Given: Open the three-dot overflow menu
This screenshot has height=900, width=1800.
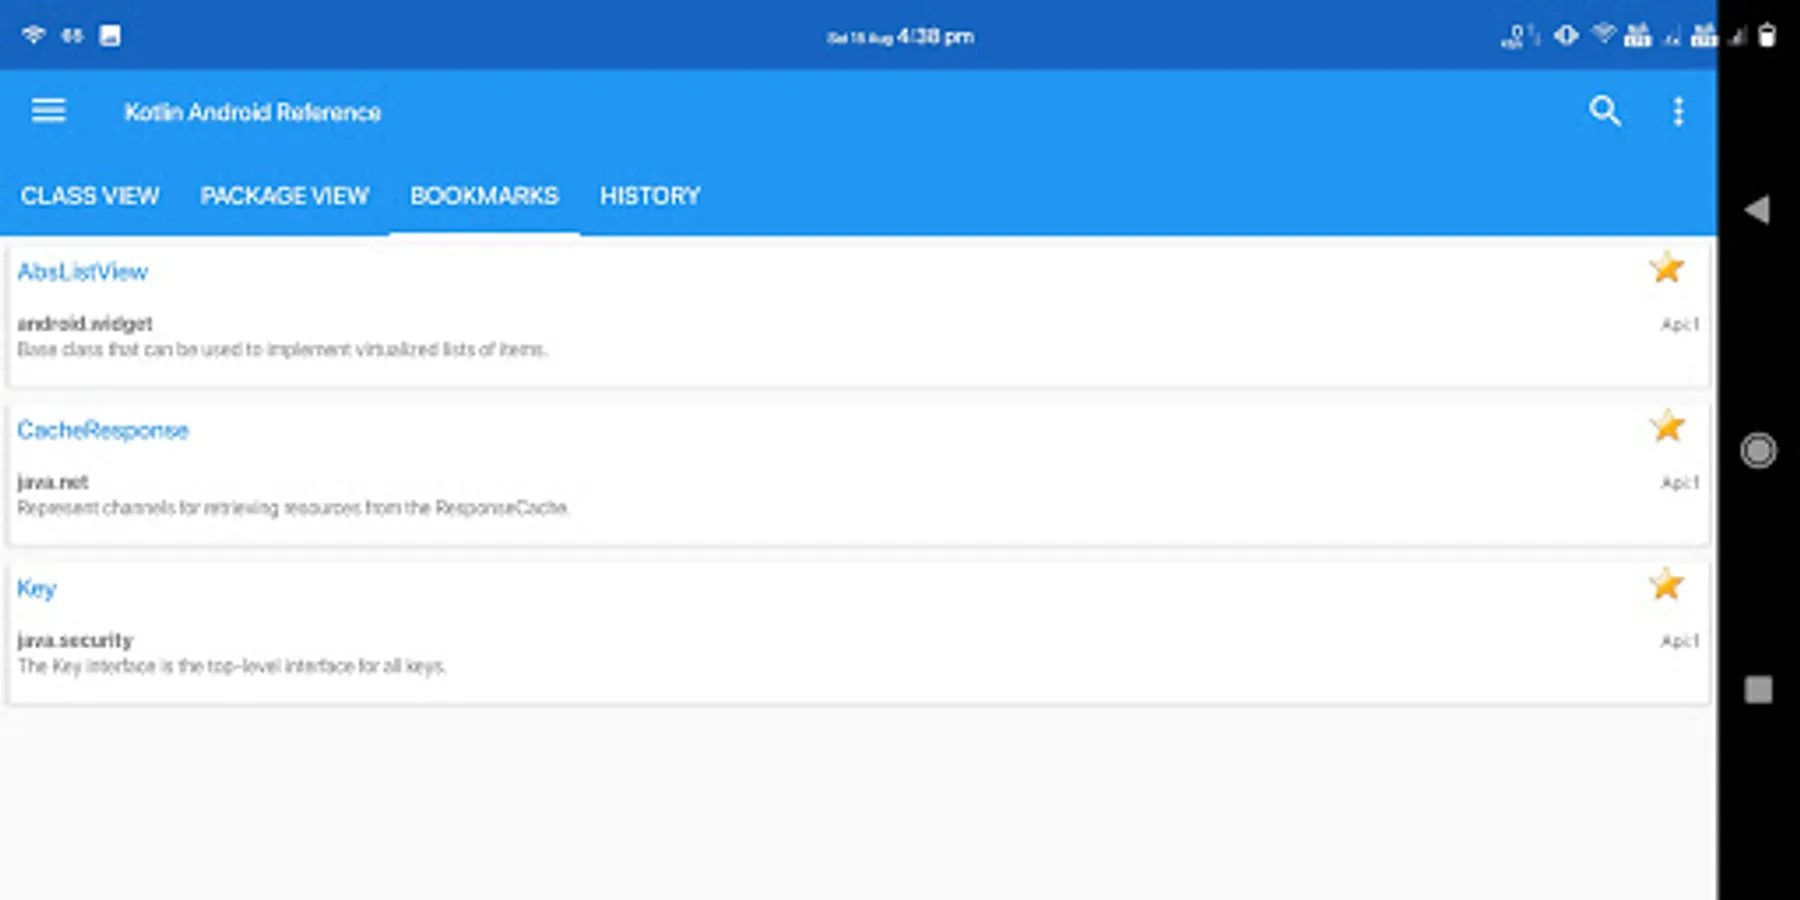Looking at the screenshot, I should 1679,111.
